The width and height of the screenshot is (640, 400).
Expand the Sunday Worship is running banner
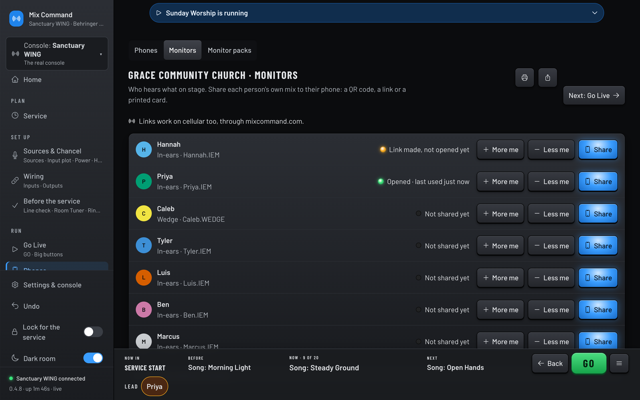(376, 13)
